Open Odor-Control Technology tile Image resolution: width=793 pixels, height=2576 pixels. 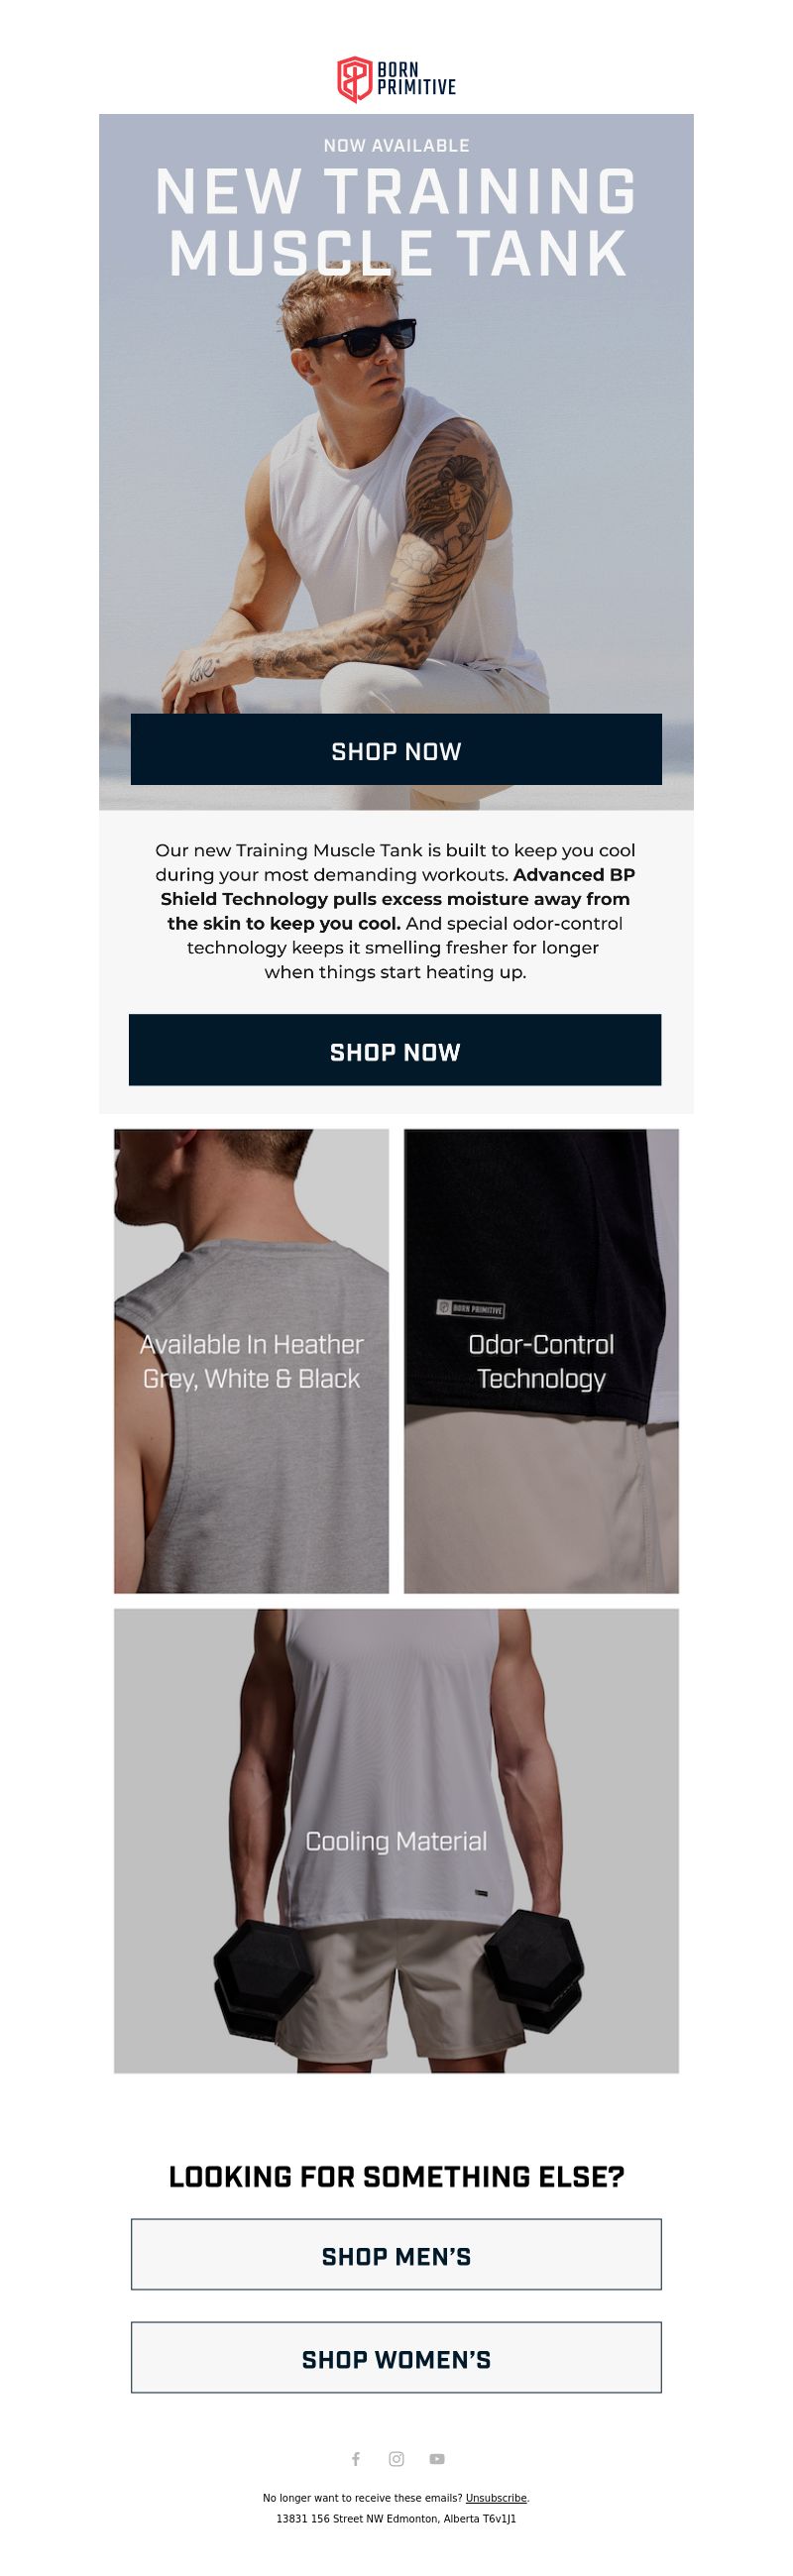541,1361
